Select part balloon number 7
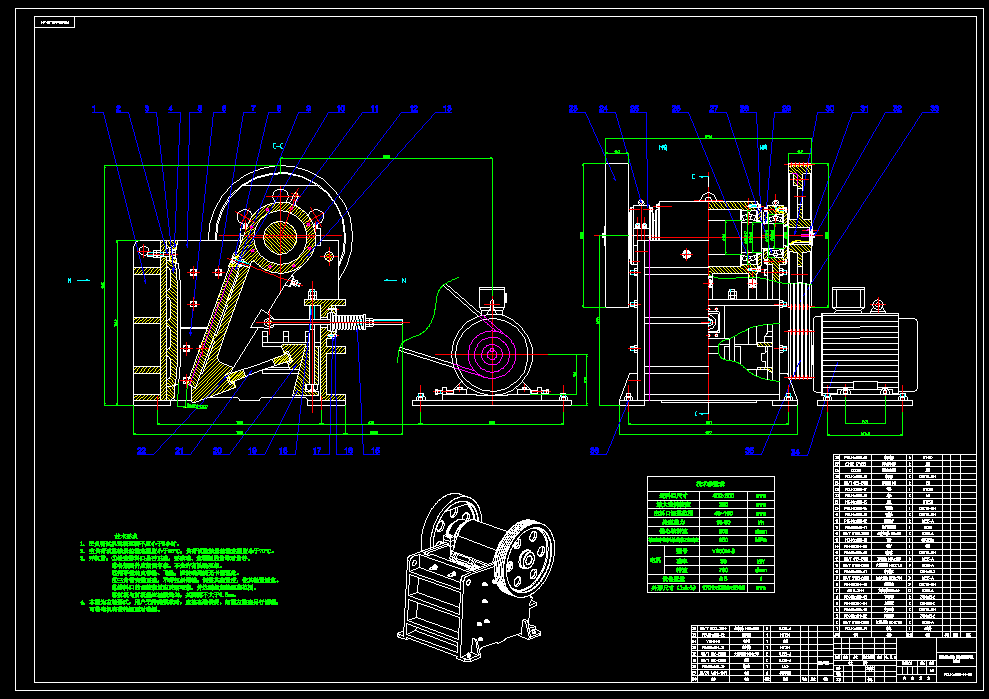 [x=254, y=109]
